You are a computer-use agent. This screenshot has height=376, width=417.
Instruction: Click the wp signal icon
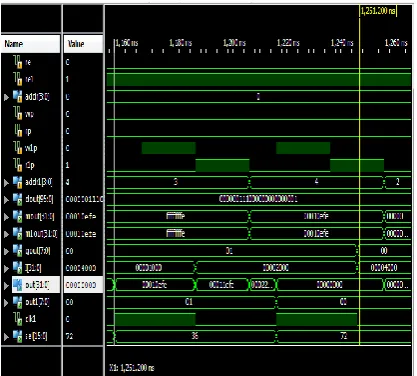(18, 114)
